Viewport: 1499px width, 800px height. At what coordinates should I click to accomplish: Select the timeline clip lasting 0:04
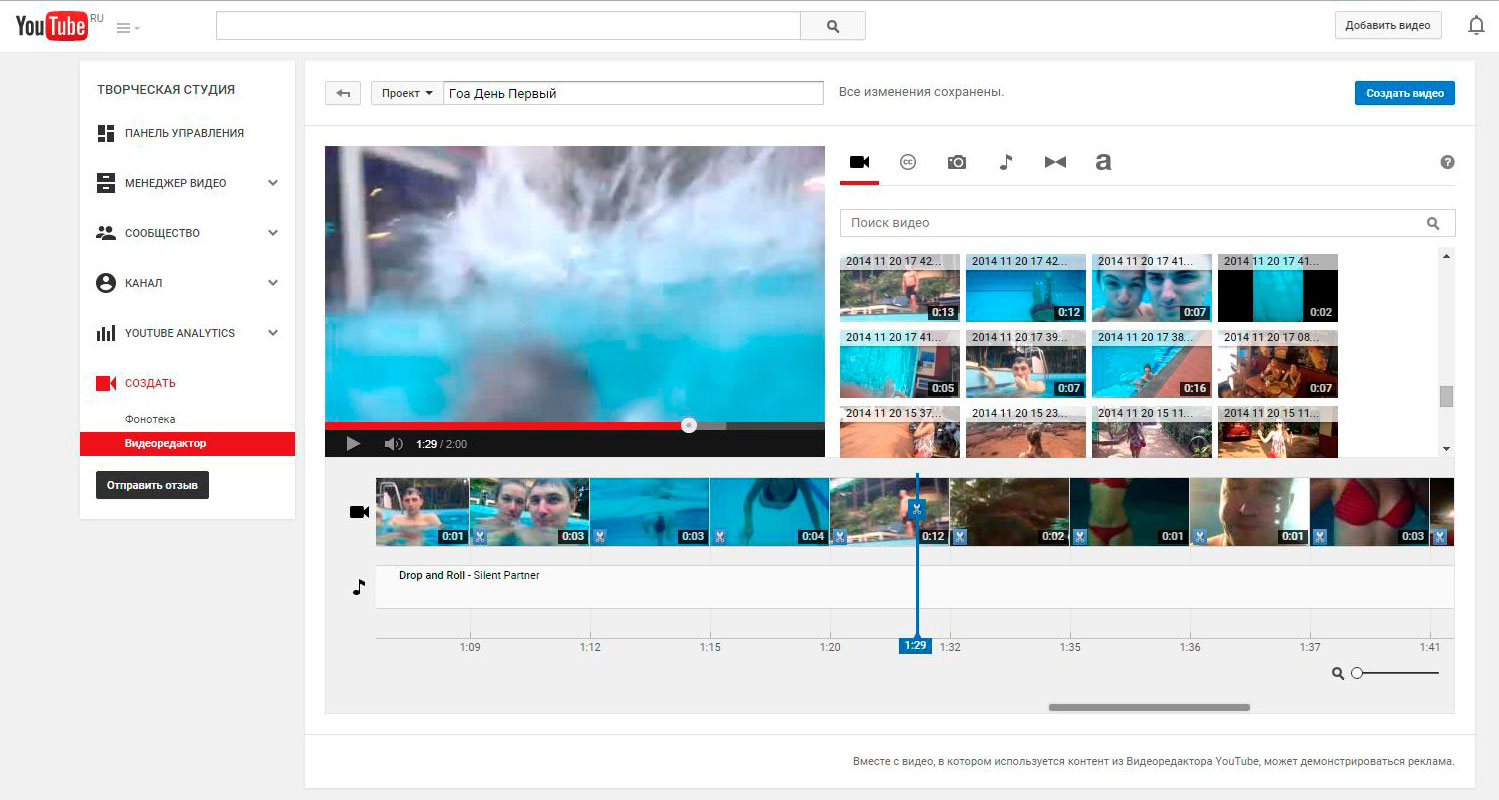click(x=770, y=512)
